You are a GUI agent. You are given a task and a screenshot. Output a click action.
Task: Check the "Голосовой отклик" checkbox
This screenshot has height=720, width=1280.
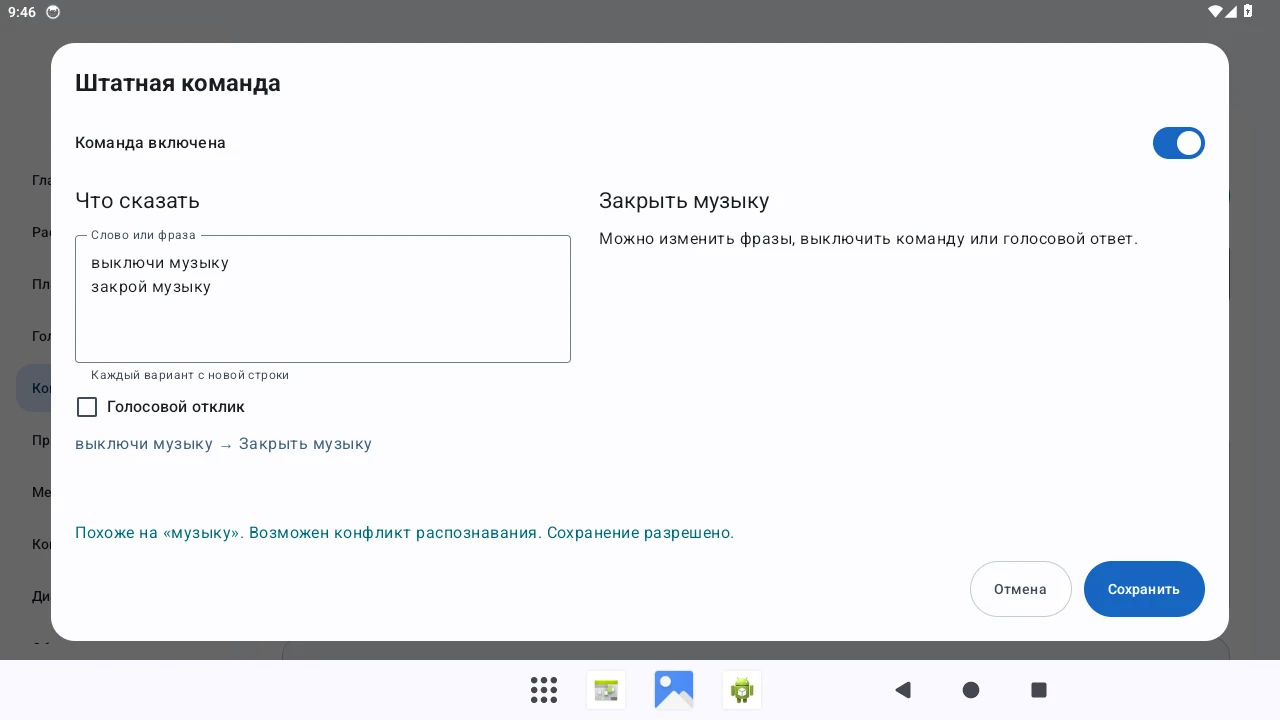coord(87,407)
